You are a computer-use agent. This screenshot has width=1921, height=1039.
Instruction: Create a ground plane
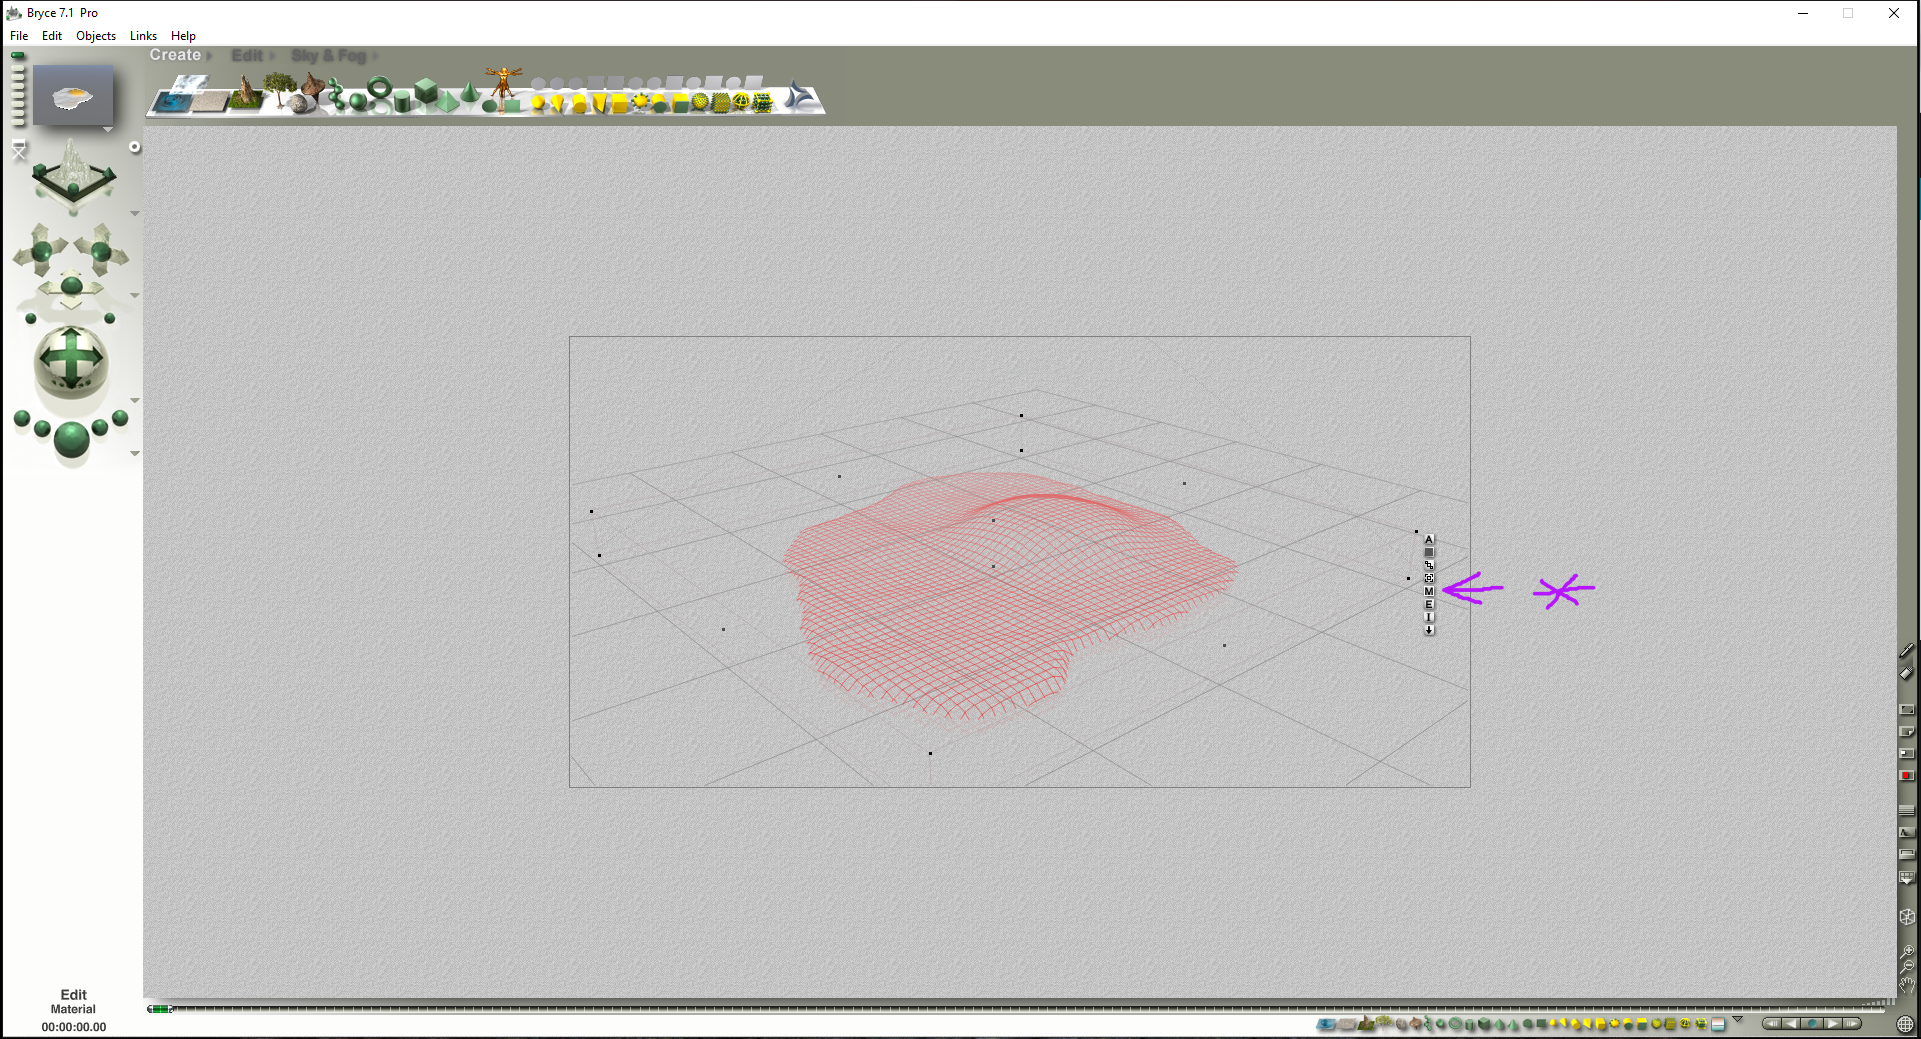[210, 102]
